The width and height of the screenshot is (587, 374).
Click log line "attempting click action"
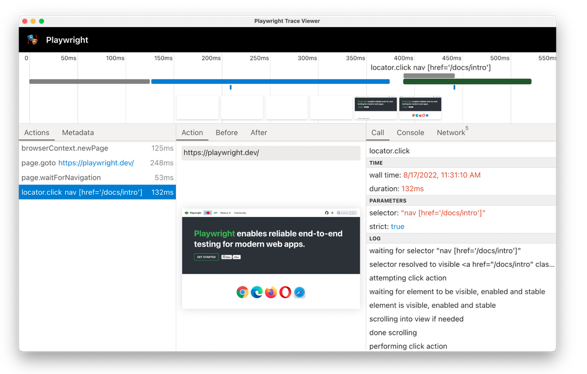(x=408, y=278)
